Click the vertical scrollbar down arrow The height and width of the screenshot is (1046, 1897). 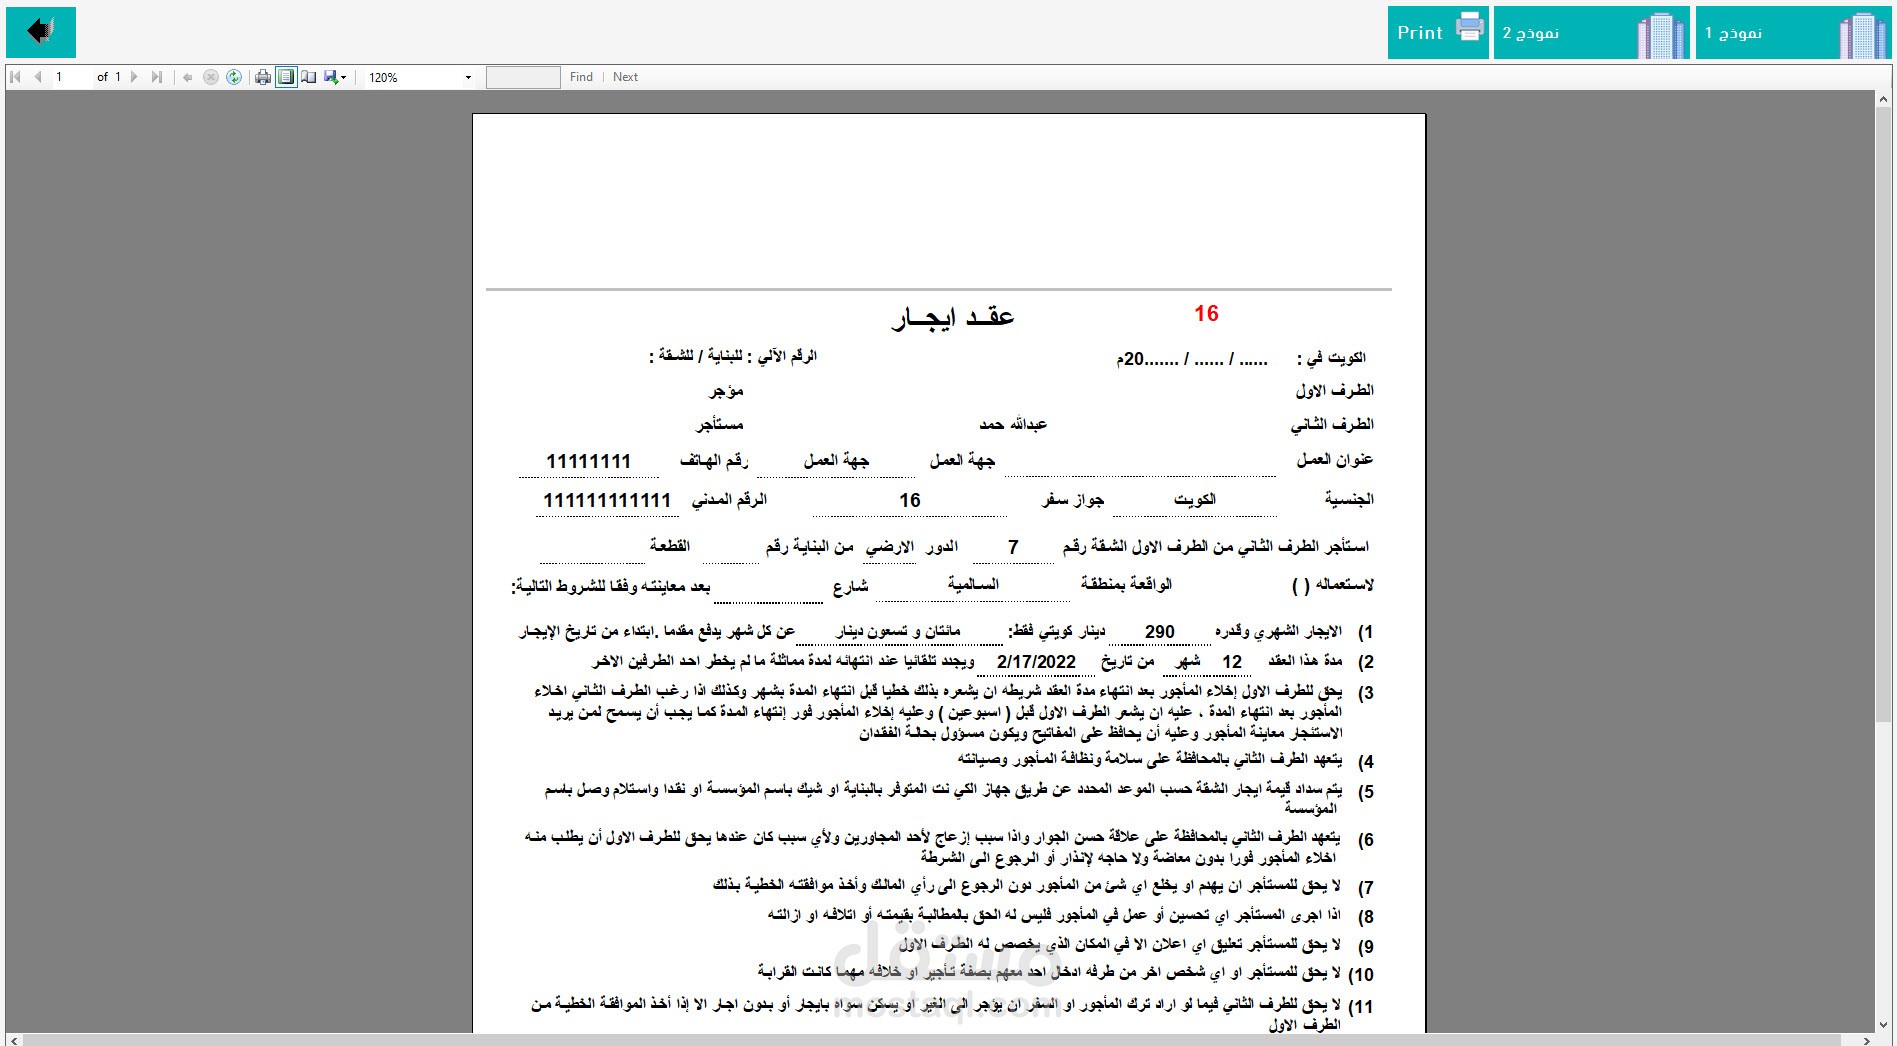pos(1883,1023)
